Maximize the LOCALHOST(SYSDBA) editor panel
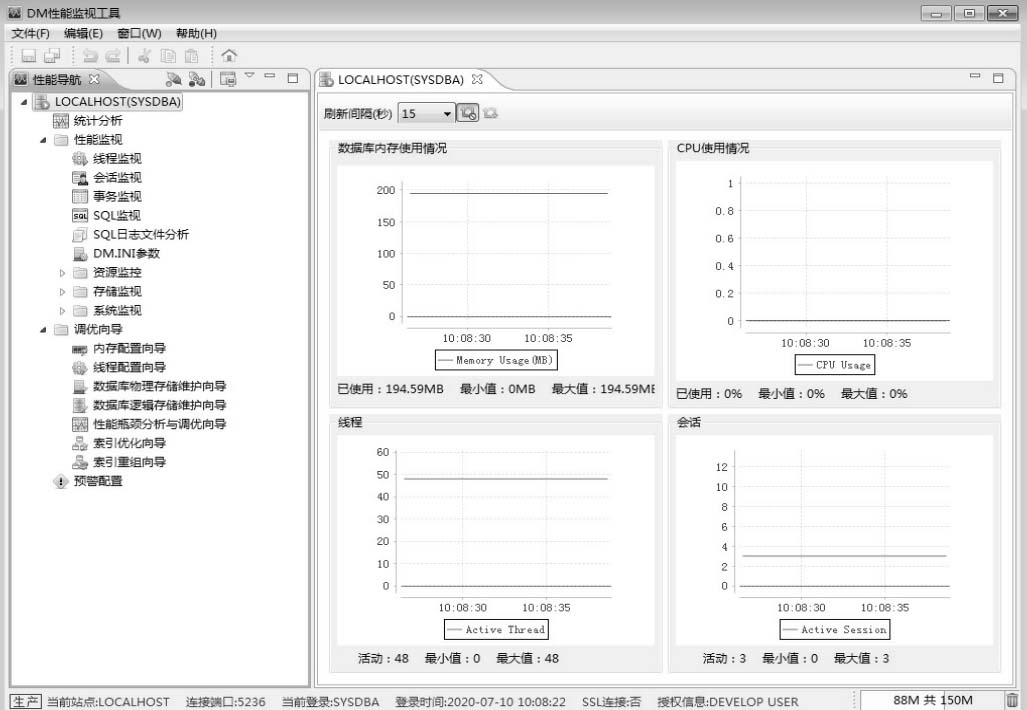Screen dimensions: 1027x710 (x=997, y=78)
